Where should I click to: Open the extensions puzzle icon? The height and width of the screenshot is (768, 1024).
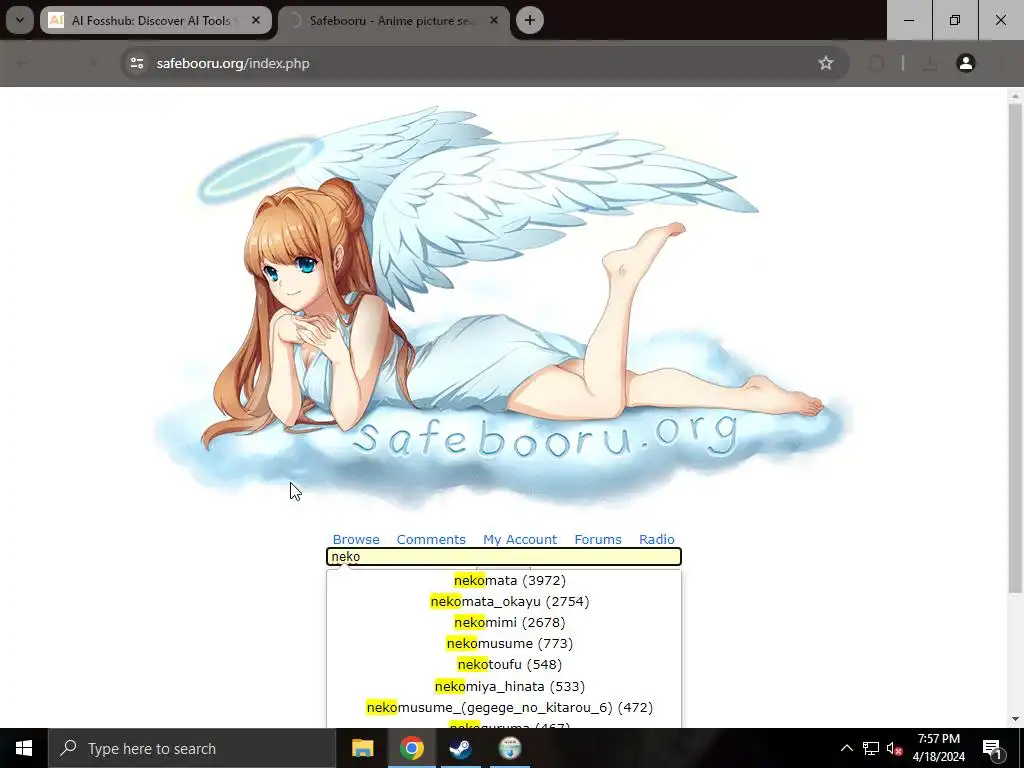876,63
